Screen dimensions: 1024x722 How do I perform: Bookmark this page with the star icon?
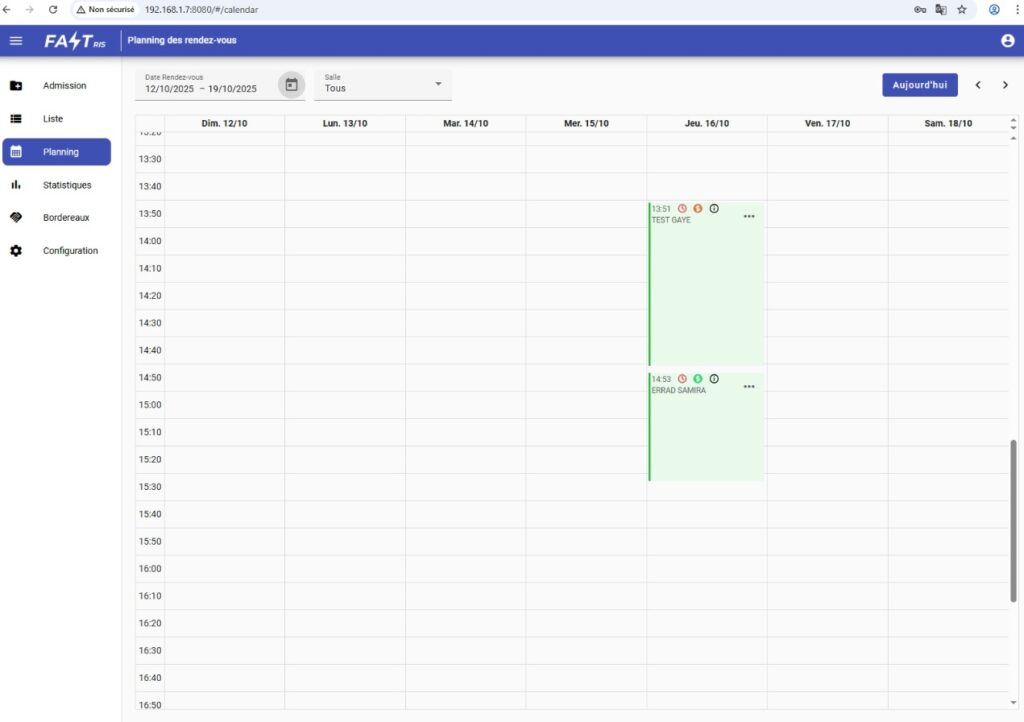point(962,9)
